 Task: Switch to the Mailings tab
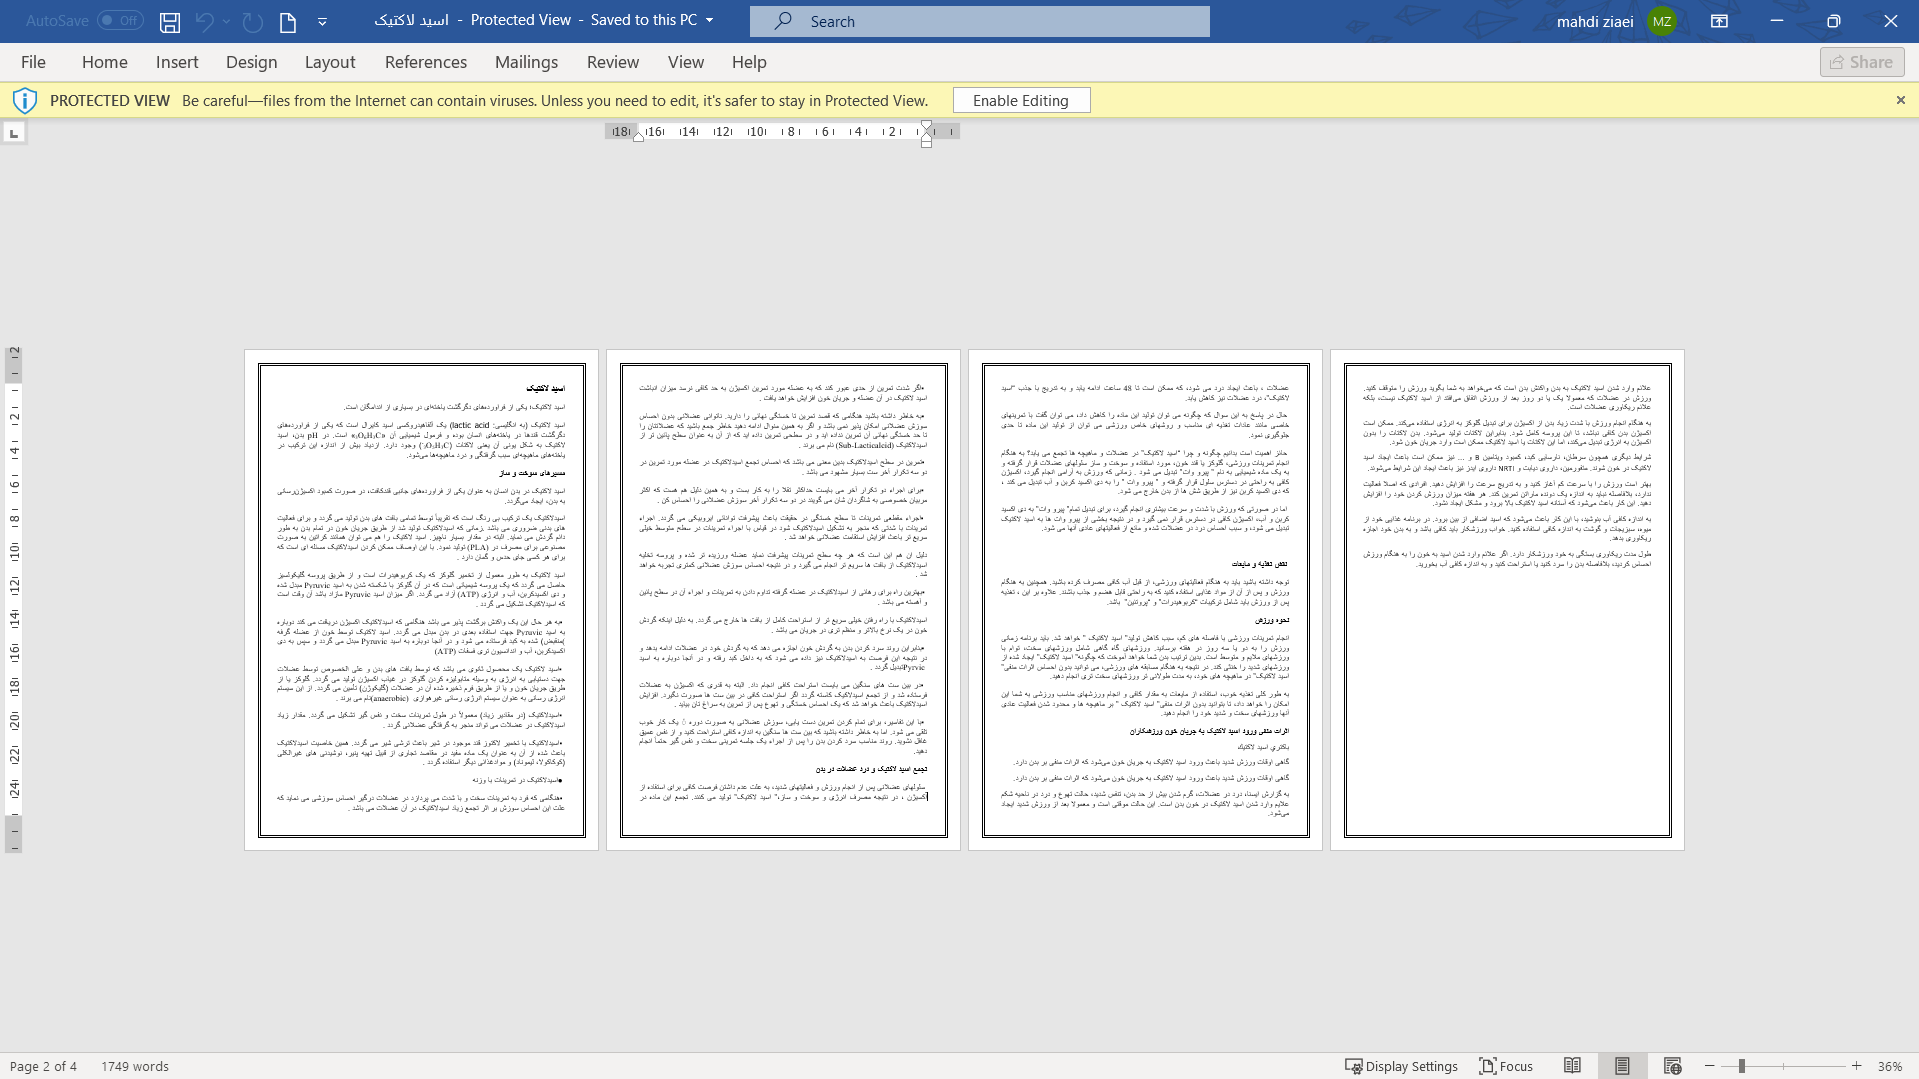(527, 62)
